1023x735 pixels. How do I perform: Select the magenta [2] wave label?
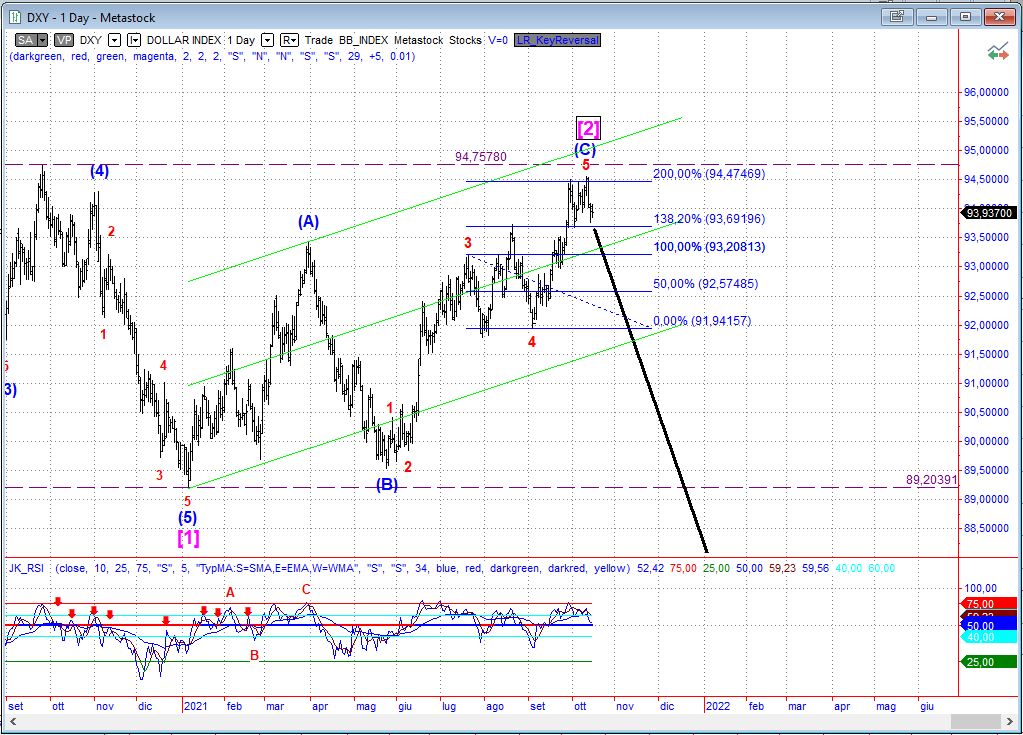(x=588, y=128)
